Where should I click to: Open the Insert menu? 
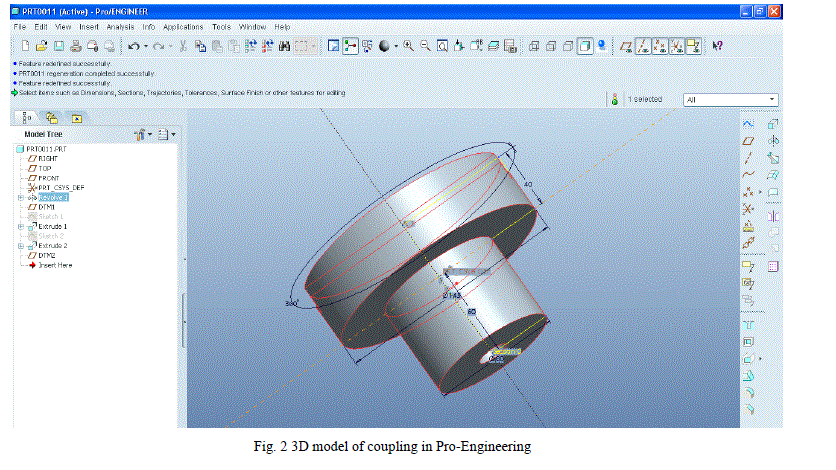[88, 26]
